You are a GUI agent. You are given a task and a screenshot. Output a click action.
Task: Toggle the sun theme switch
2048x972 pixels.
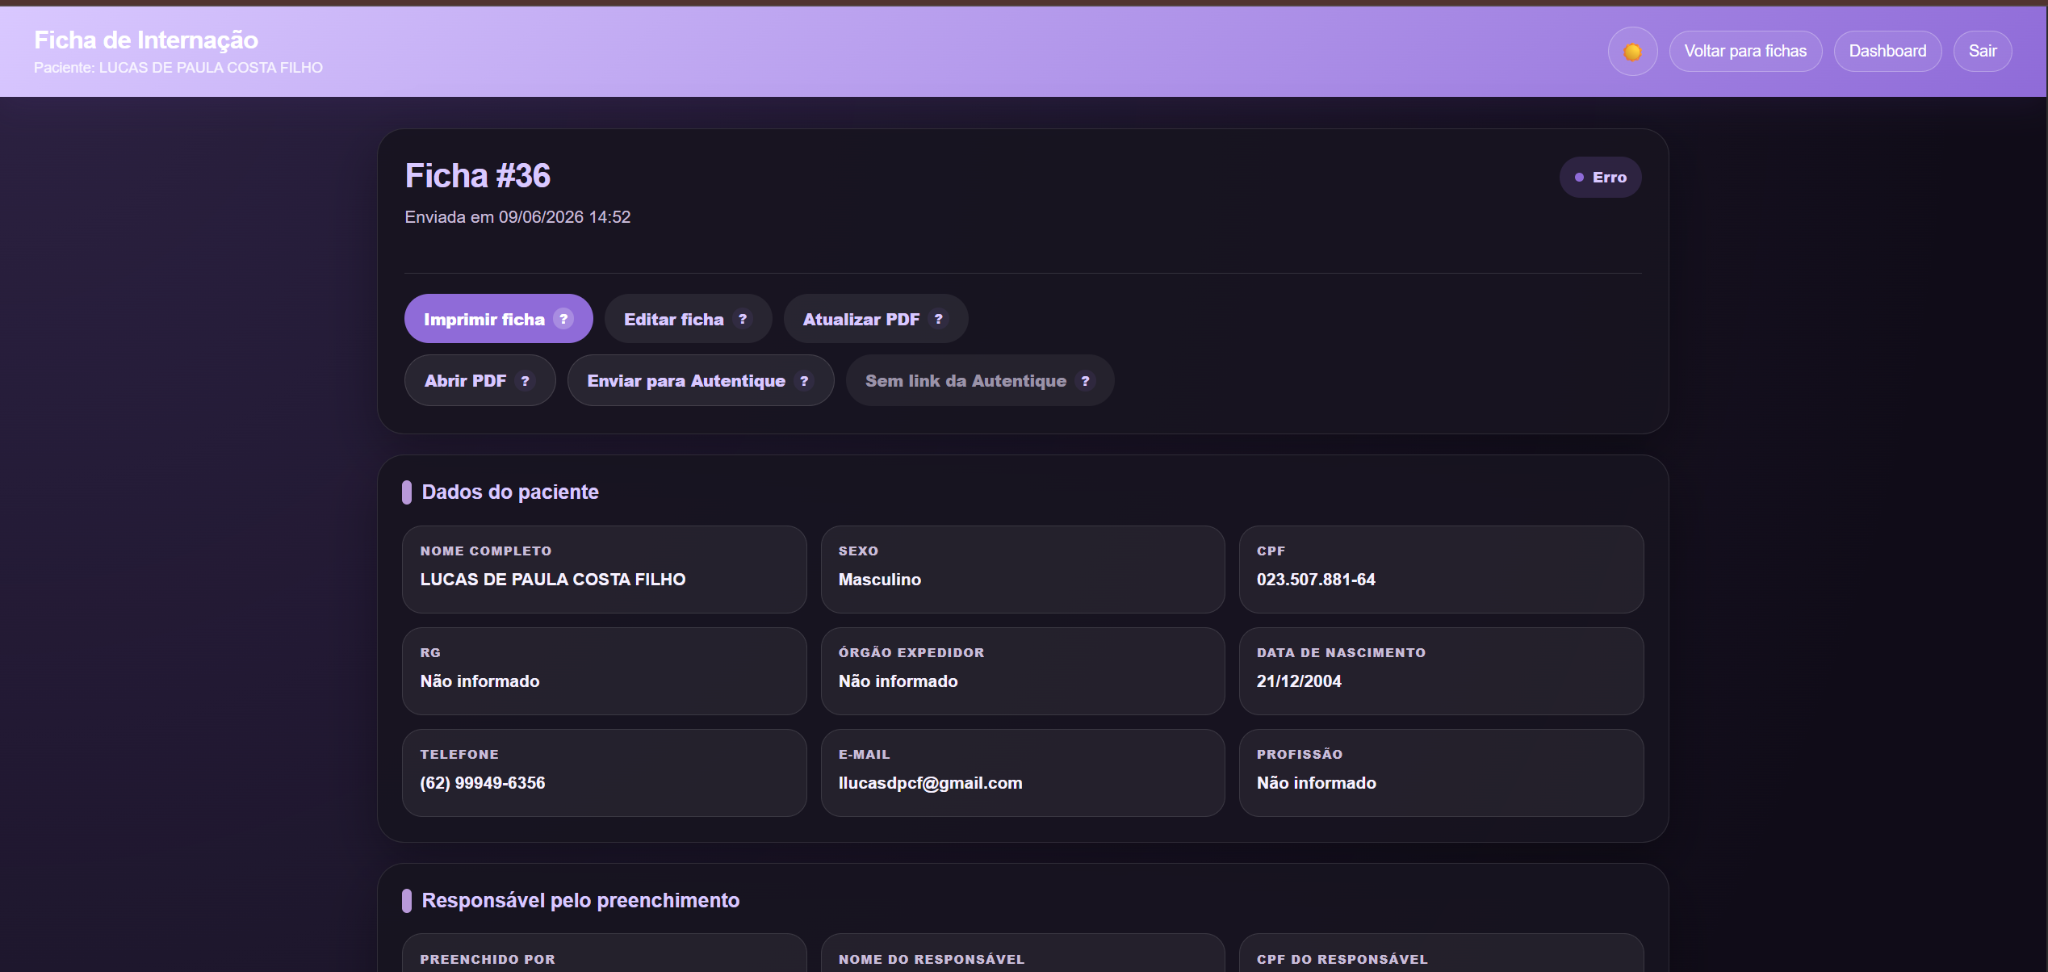coord(1632,51)
